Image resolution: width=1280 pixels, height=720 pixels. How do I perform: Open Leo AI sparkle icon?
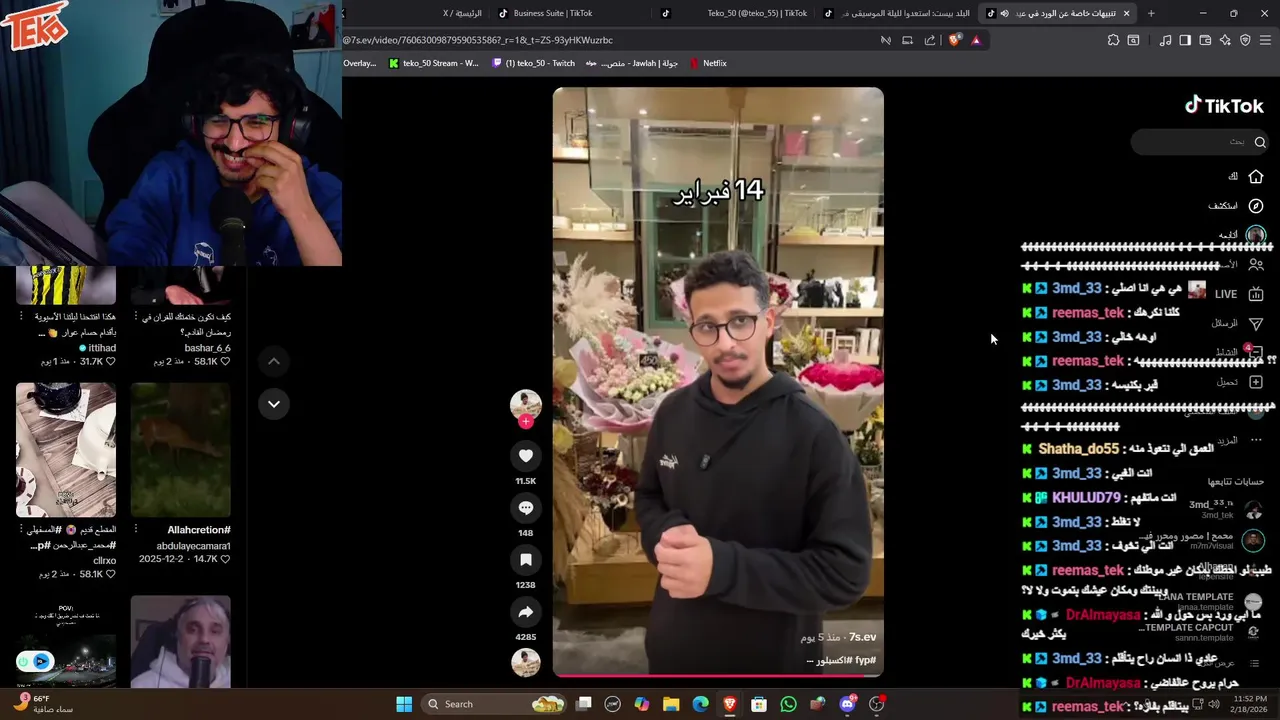1225,40
